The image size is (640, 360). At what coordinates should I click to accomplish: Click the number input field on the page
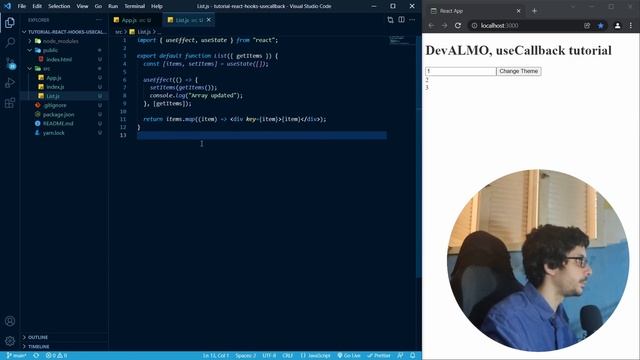[x=461, y=71]
